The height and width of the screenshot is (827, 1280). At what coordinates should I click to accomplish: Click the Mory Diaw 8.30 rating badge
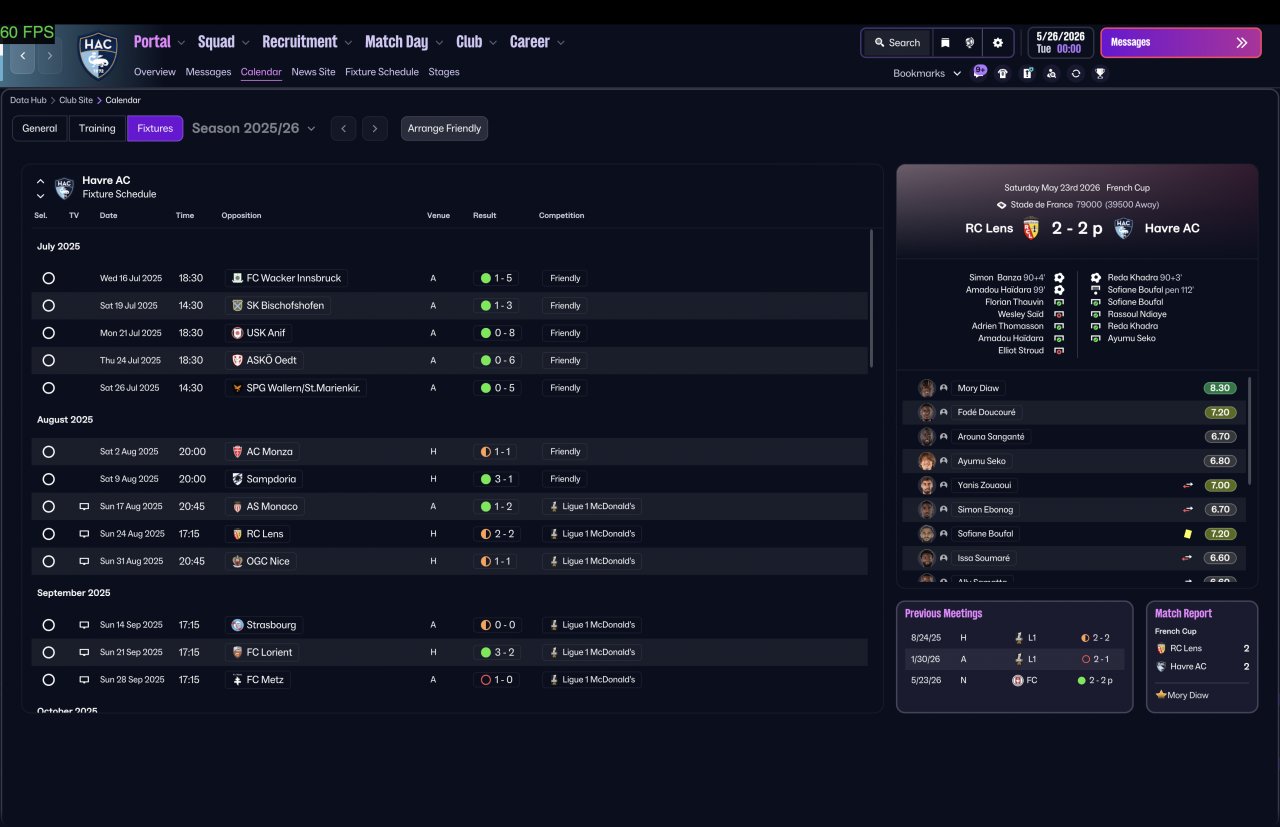[x=1220, y=388]
